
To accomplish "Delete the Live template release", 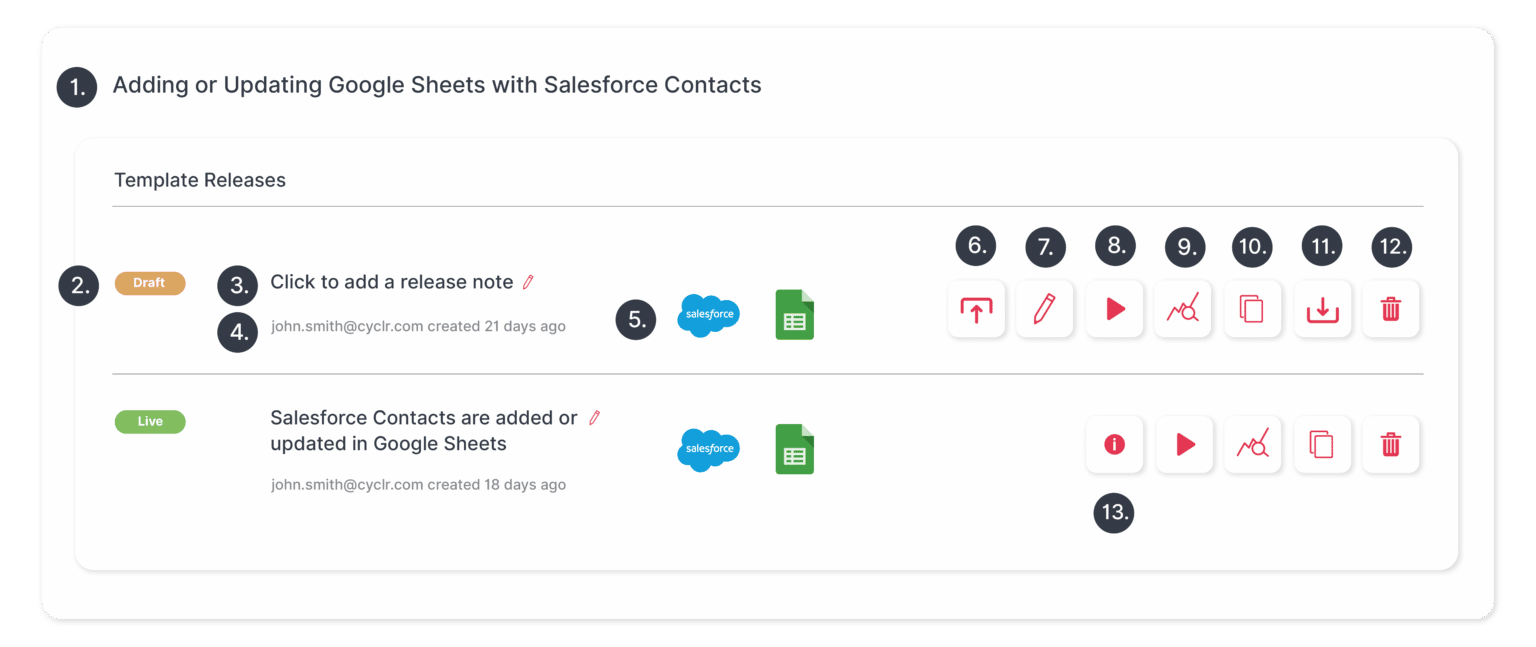I will 1391,444.
